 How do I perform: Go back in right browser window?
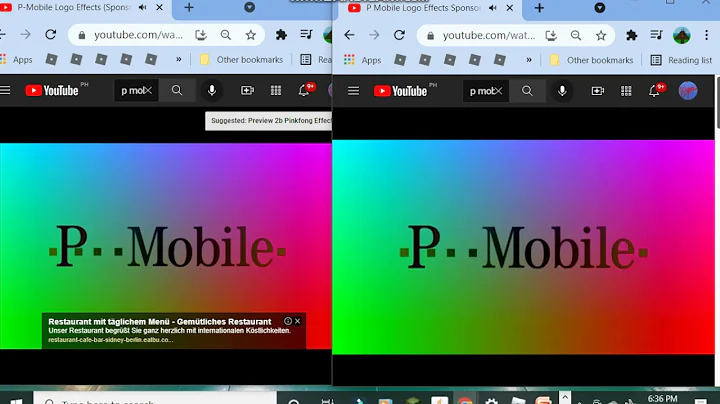pyautogui.click(x=349, y=35)
